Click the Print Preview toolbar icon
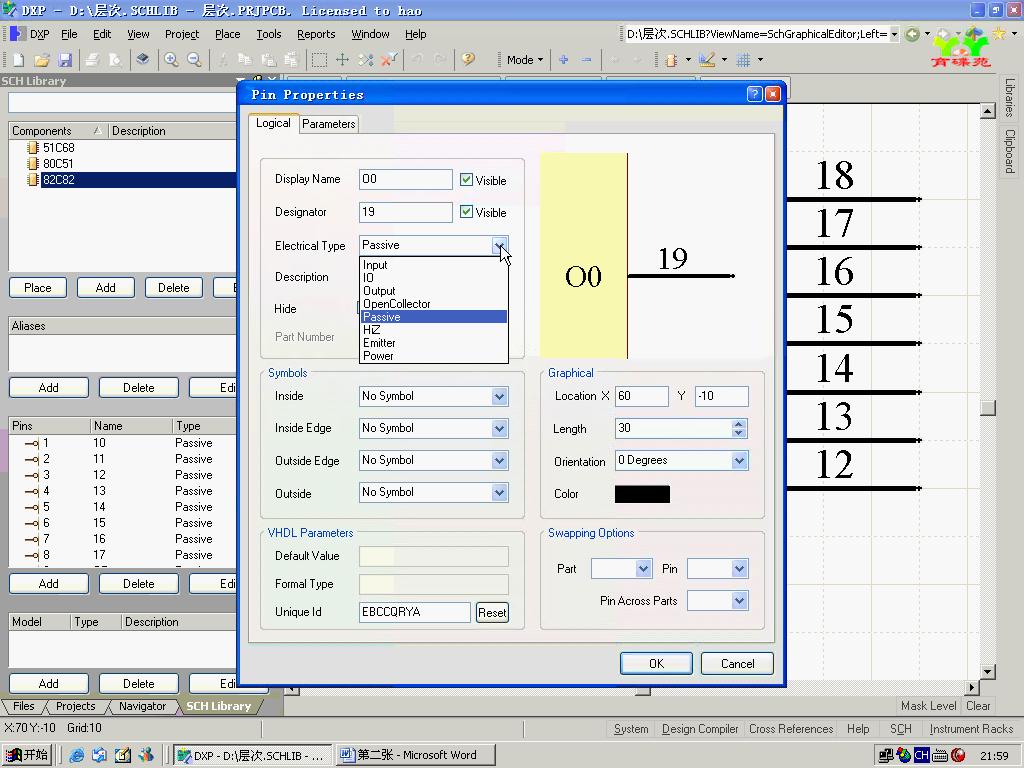 point(115,60)
